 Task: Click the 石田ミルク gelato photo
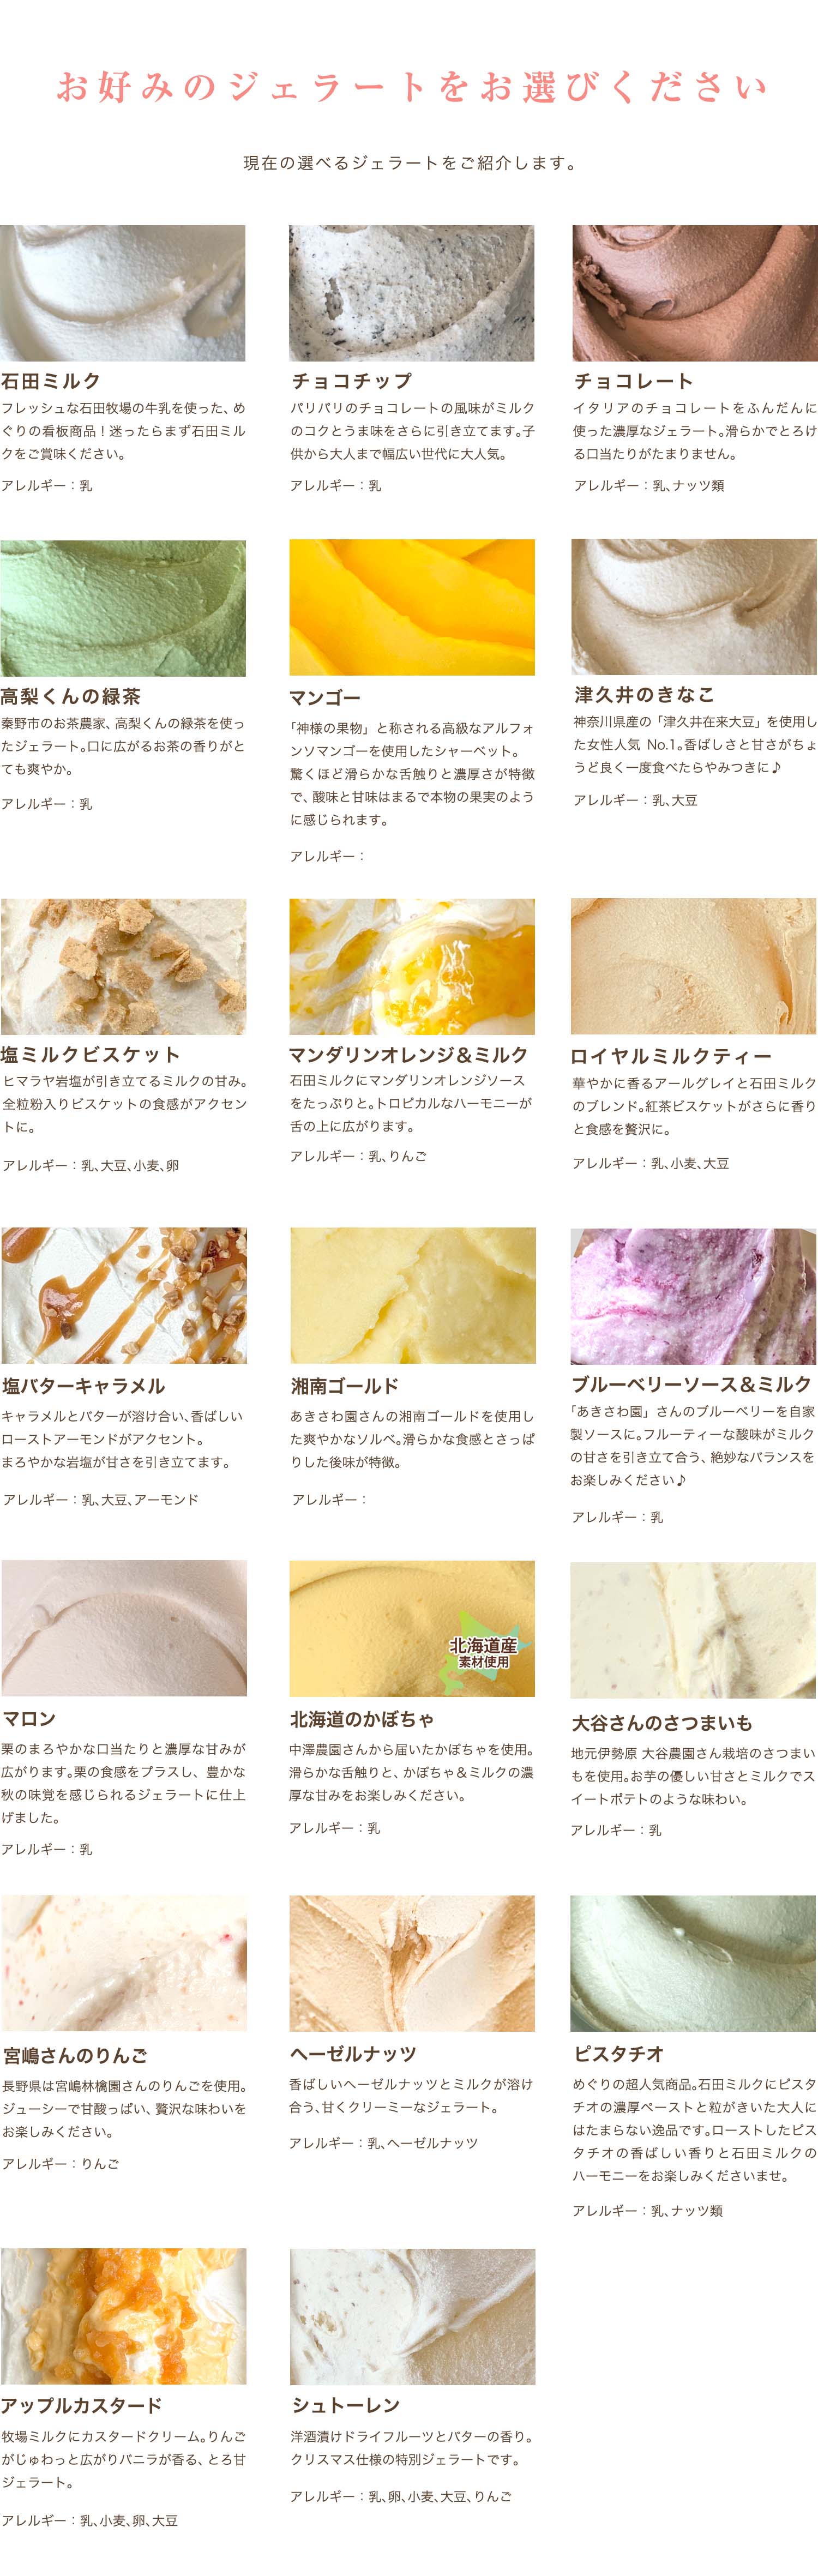[122, 293]
